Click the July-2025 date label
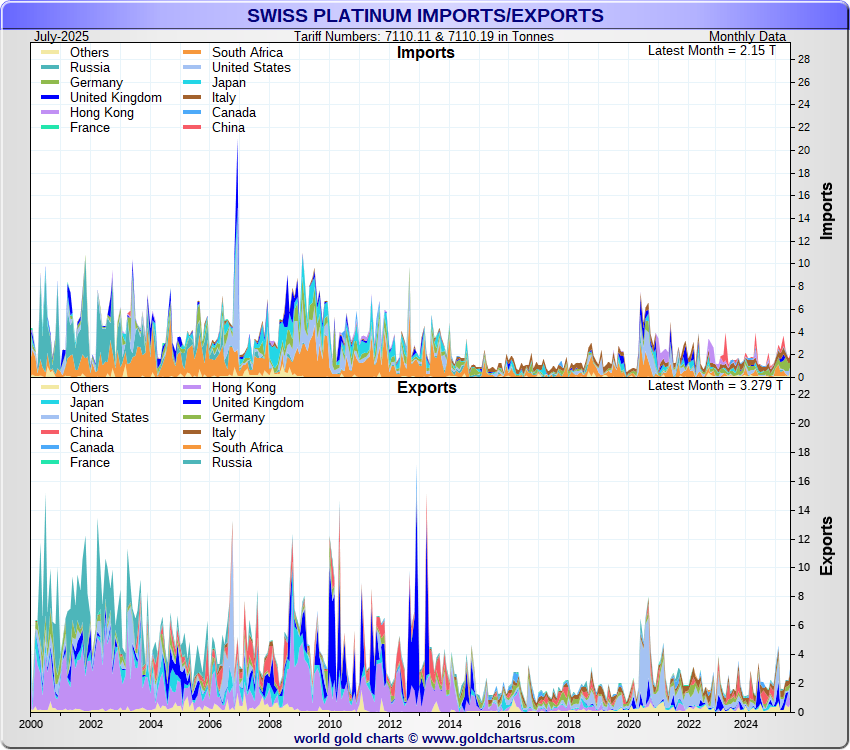The image size is (850, 750). [x=62, y=36]
